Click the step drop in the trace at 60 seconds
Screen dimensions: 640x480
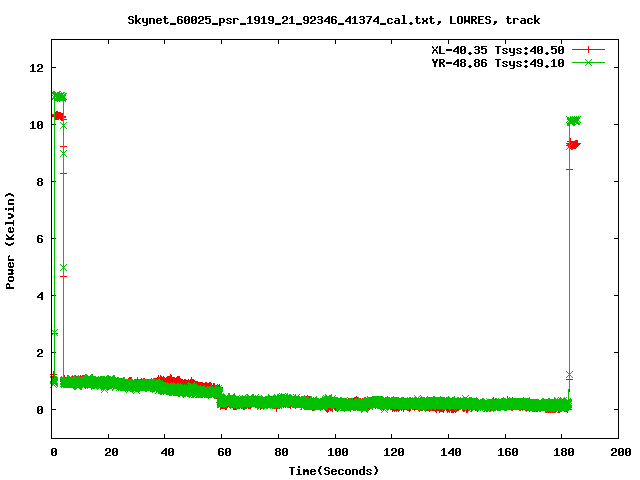coord(220,396)
